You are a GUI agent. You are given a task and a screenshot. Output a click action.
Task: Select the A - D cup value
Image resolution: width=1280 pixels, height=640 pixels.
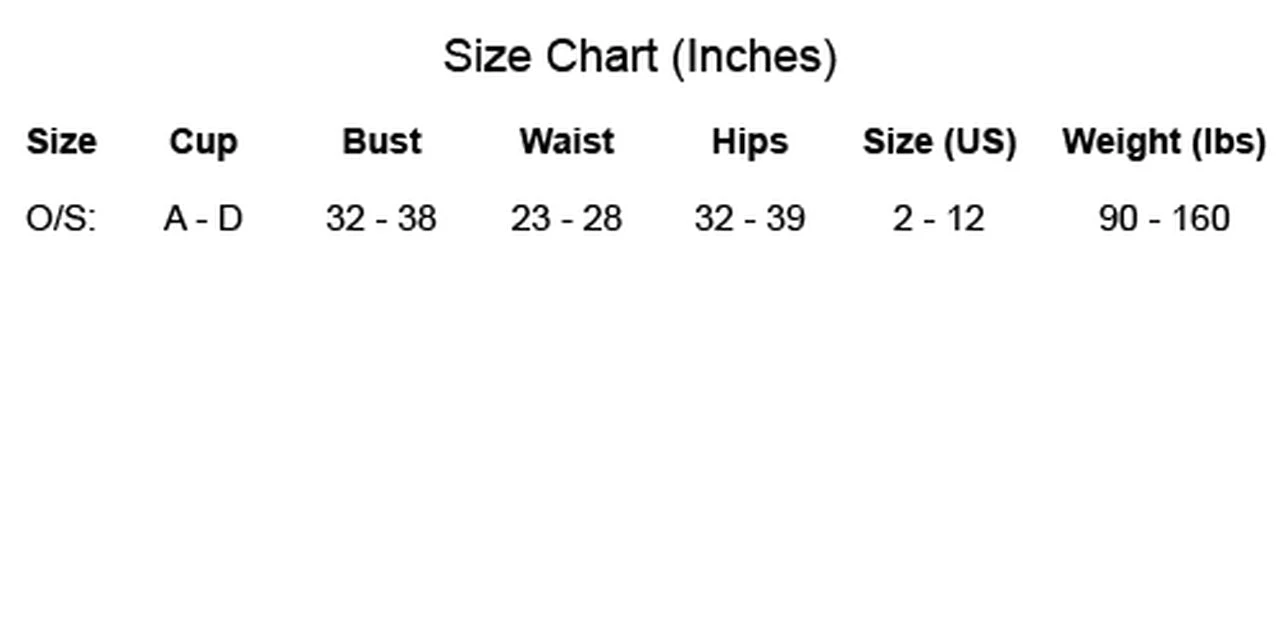[203, 218]
